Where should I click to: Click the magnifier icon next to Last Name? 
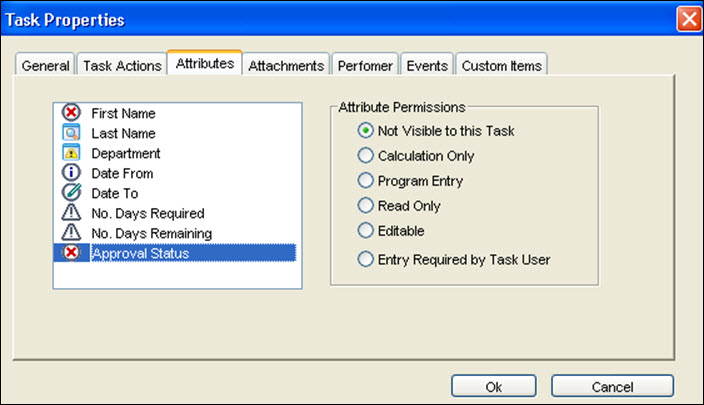[71, 132]
